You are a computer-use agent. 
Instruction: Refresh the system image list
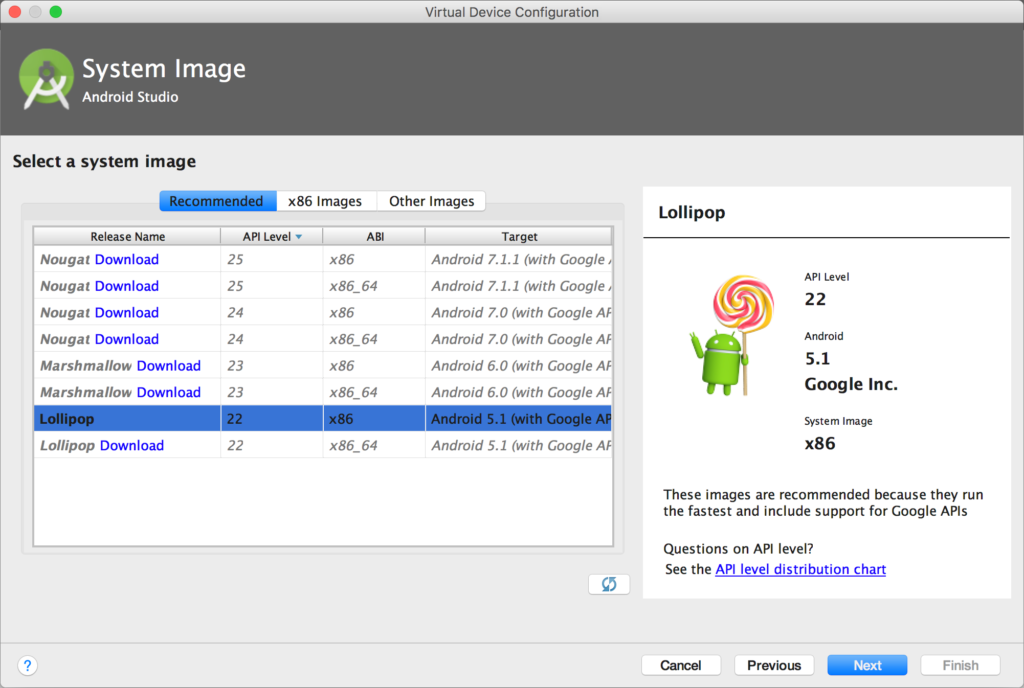tap(609, 584)
